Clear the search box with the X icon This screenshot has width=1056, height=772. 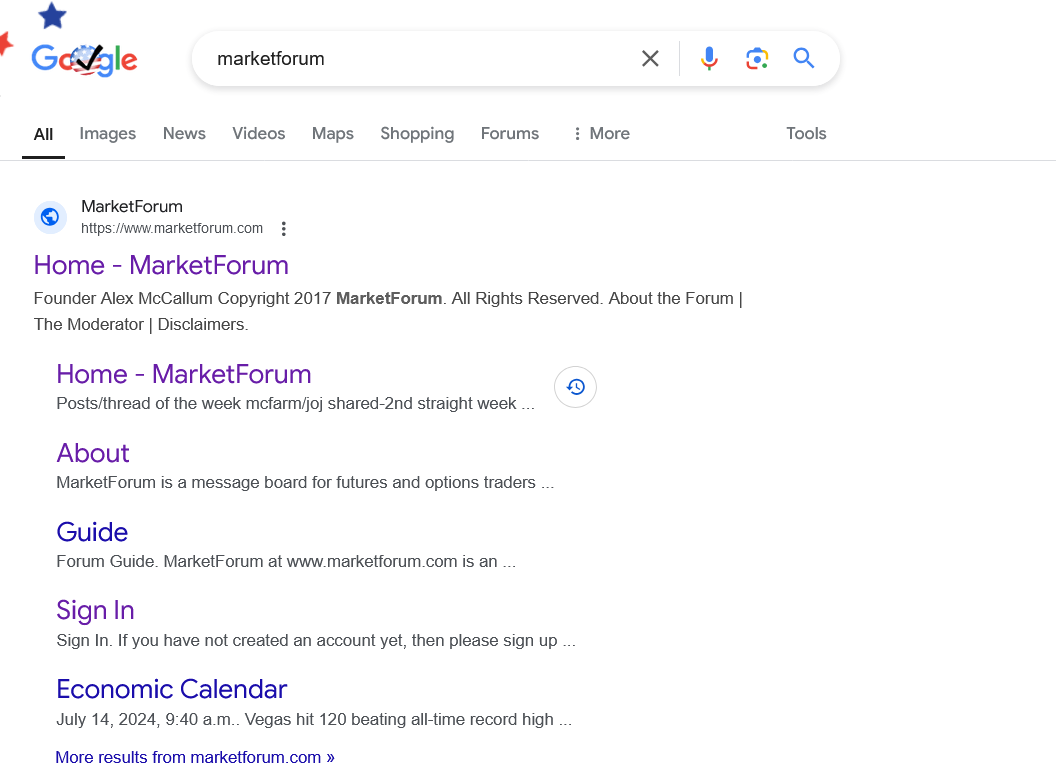tap(650, 59)
